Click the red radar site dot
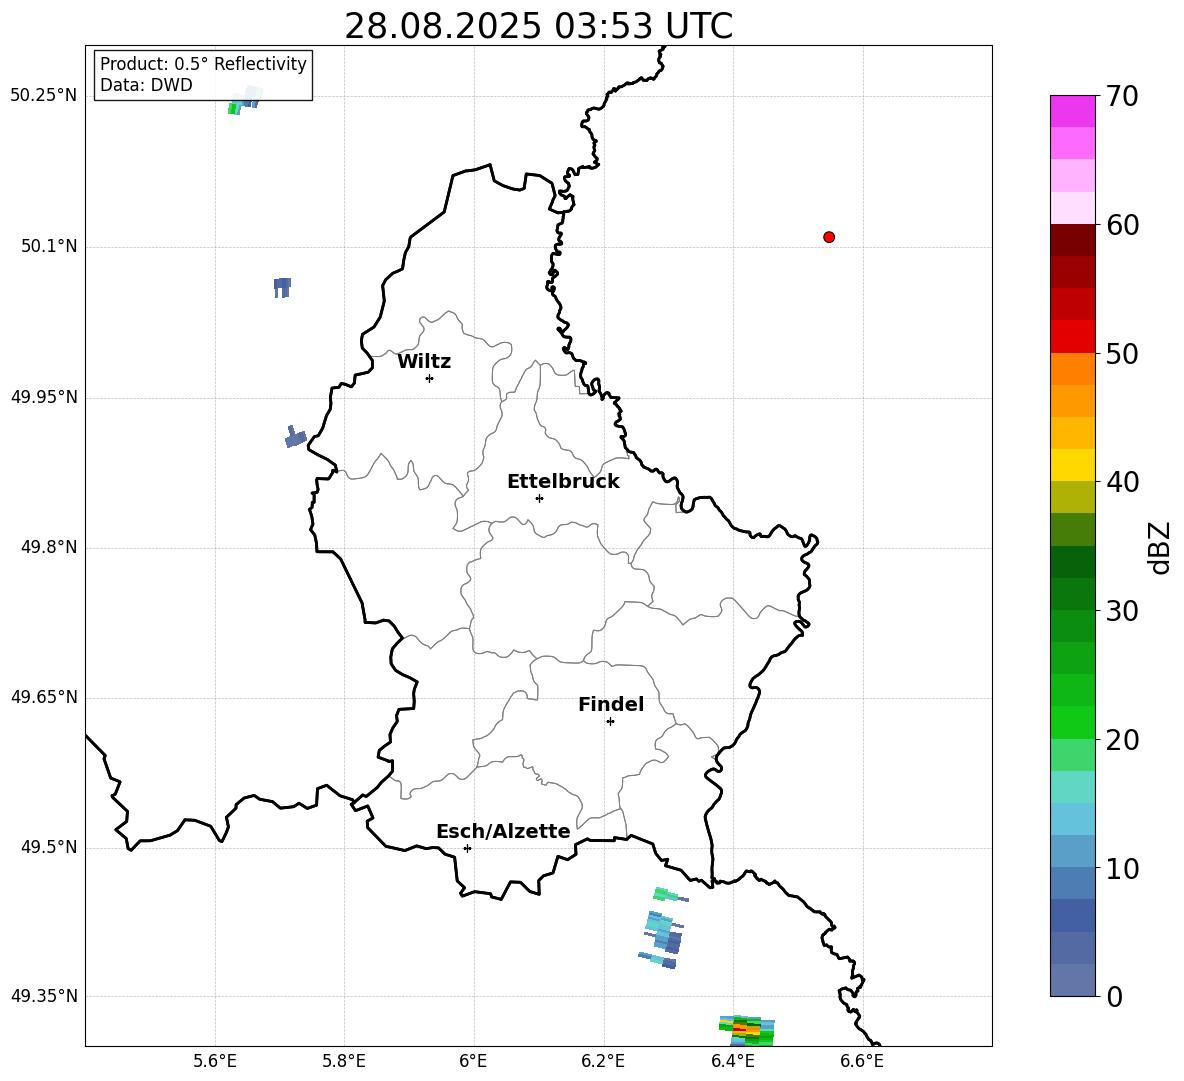Image resolution: width=1184 pixels, height=1081 pixels. click(829, 237)
